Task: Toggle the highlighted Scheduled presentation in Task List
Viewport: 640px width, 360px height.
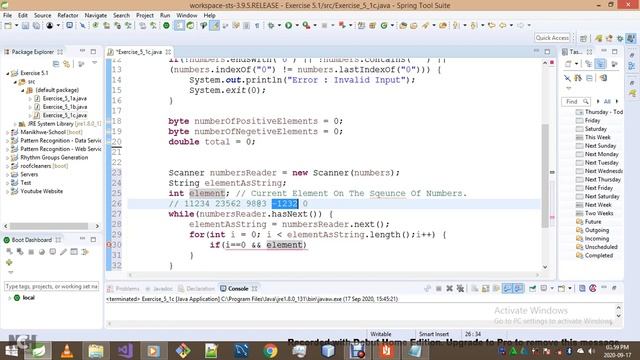Action: [600, 64]
